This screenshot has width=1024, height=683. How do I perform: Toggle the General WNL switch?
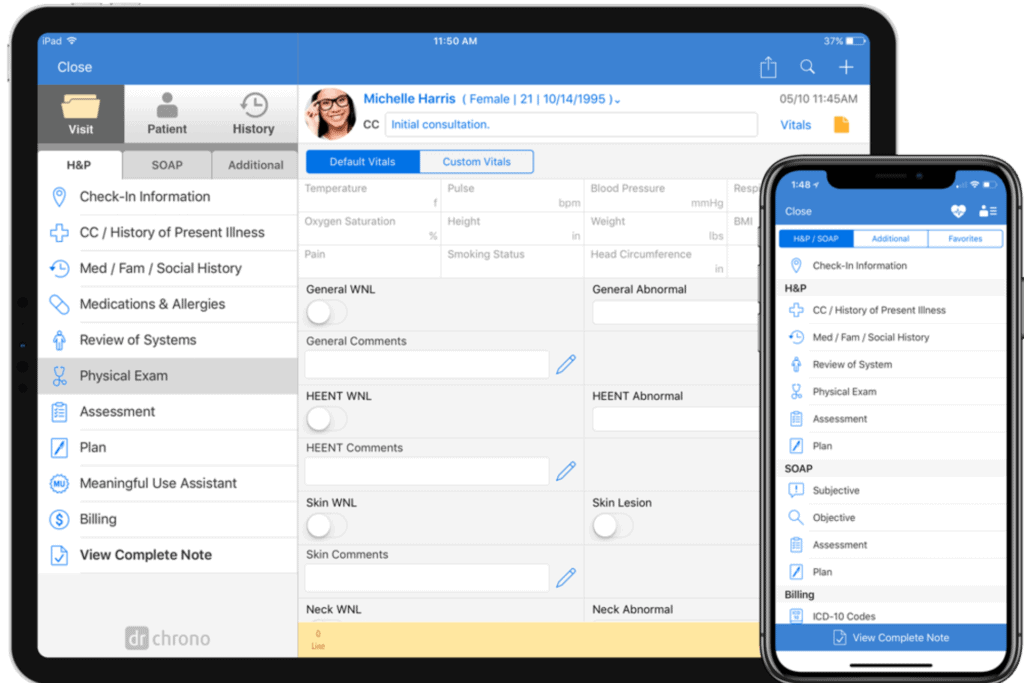click(x=326, y=313)
